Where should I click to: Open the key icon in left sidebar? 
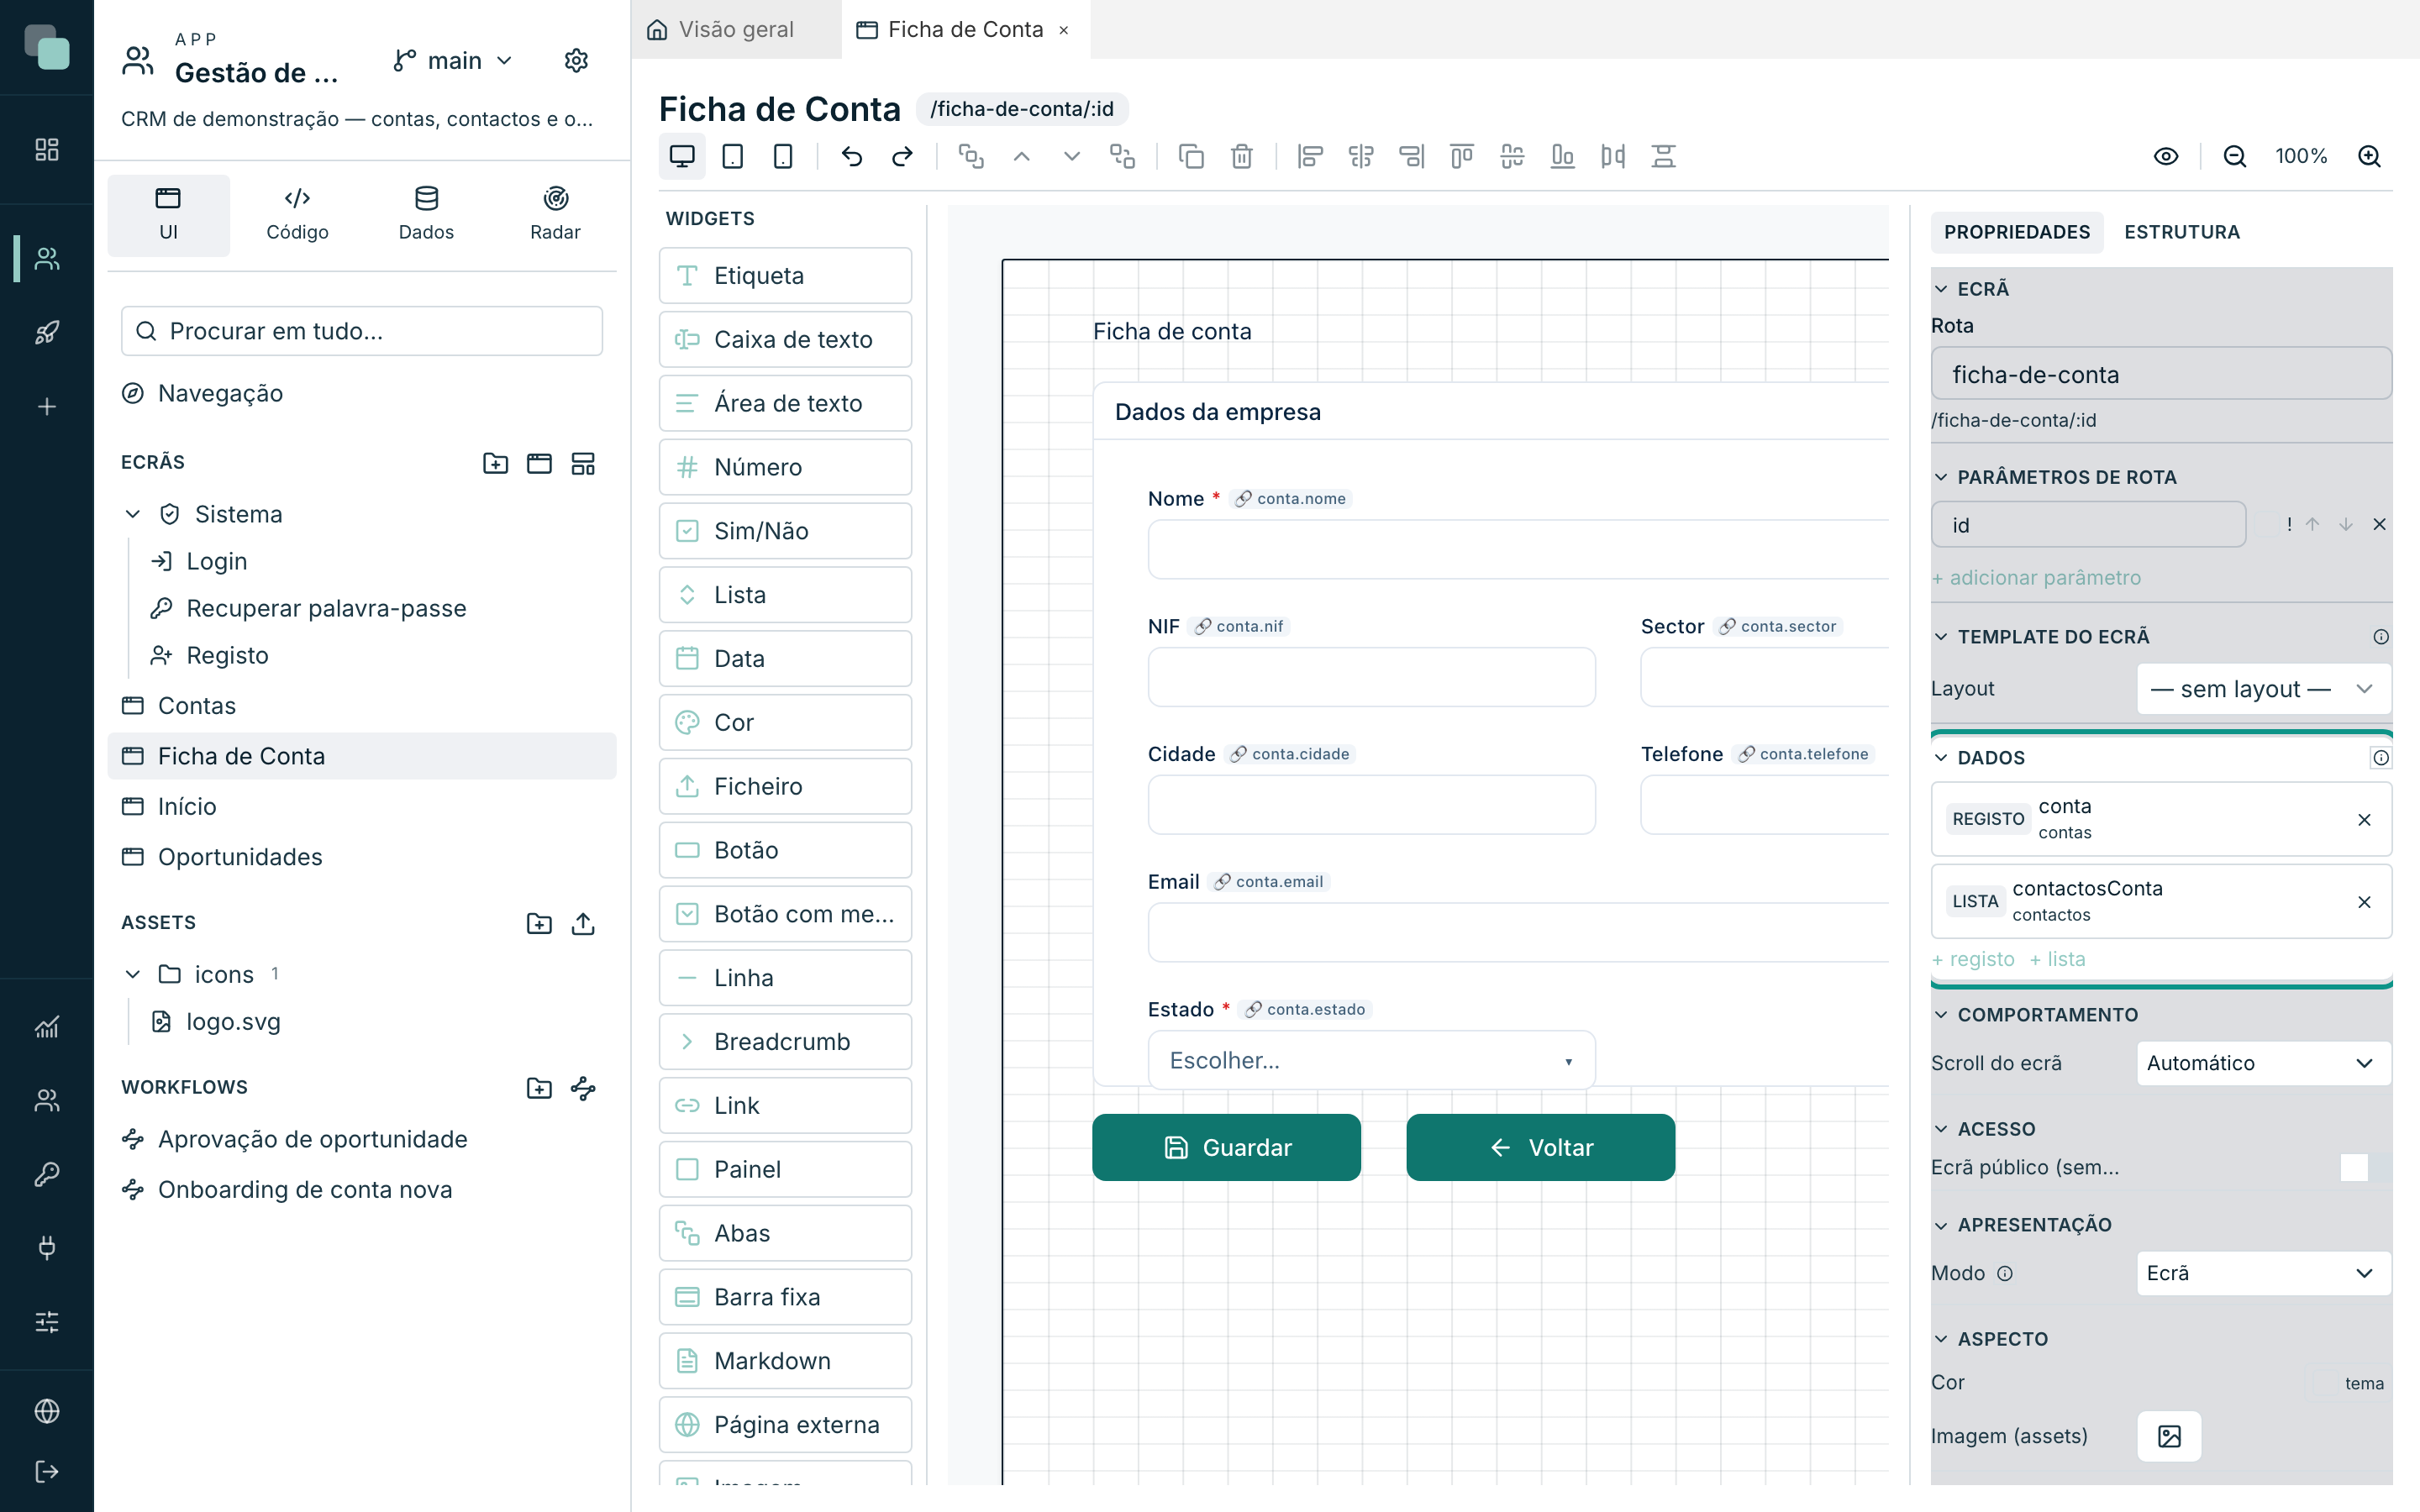pyautogui.click(x=47, y=1174)
